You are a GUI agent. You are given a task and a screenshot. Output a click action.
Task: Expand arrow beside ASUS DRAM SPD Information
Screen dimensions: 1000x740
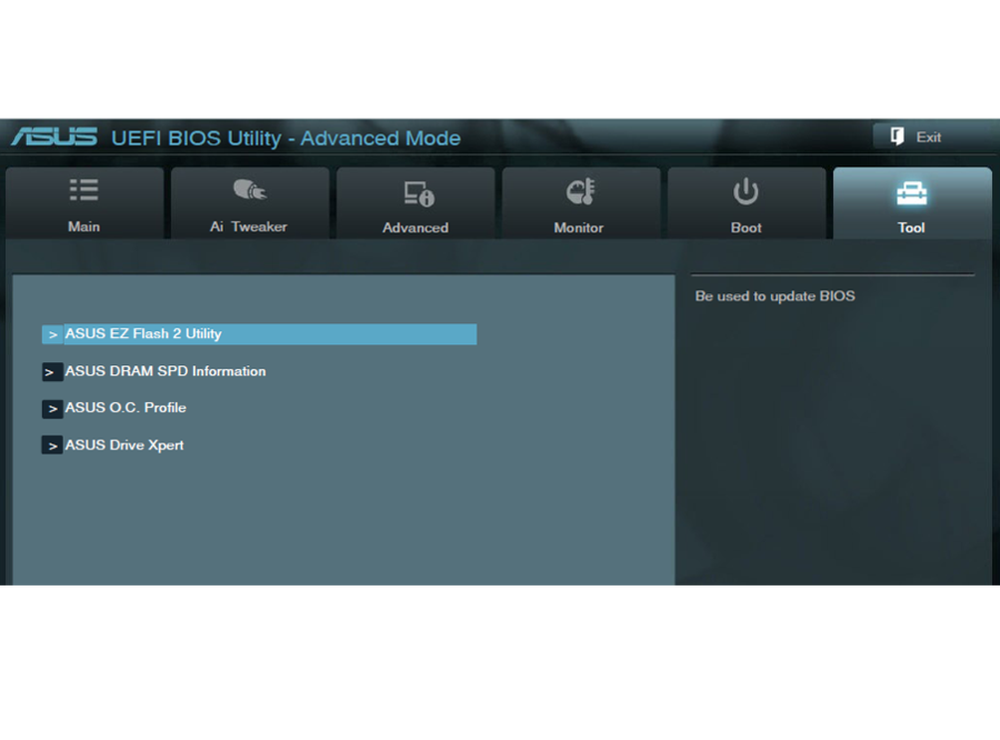[x=52, y=372]
